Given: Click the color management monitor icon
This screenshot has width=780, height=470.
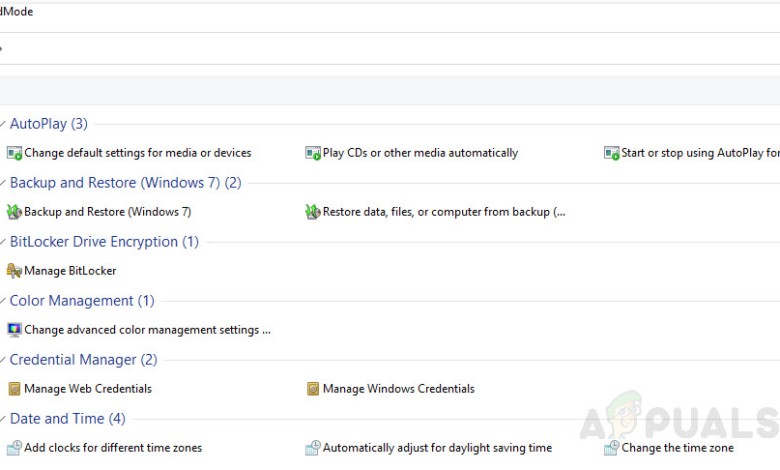Looking at the screenshot, I should pyautogui.click(x=14, y=330).
